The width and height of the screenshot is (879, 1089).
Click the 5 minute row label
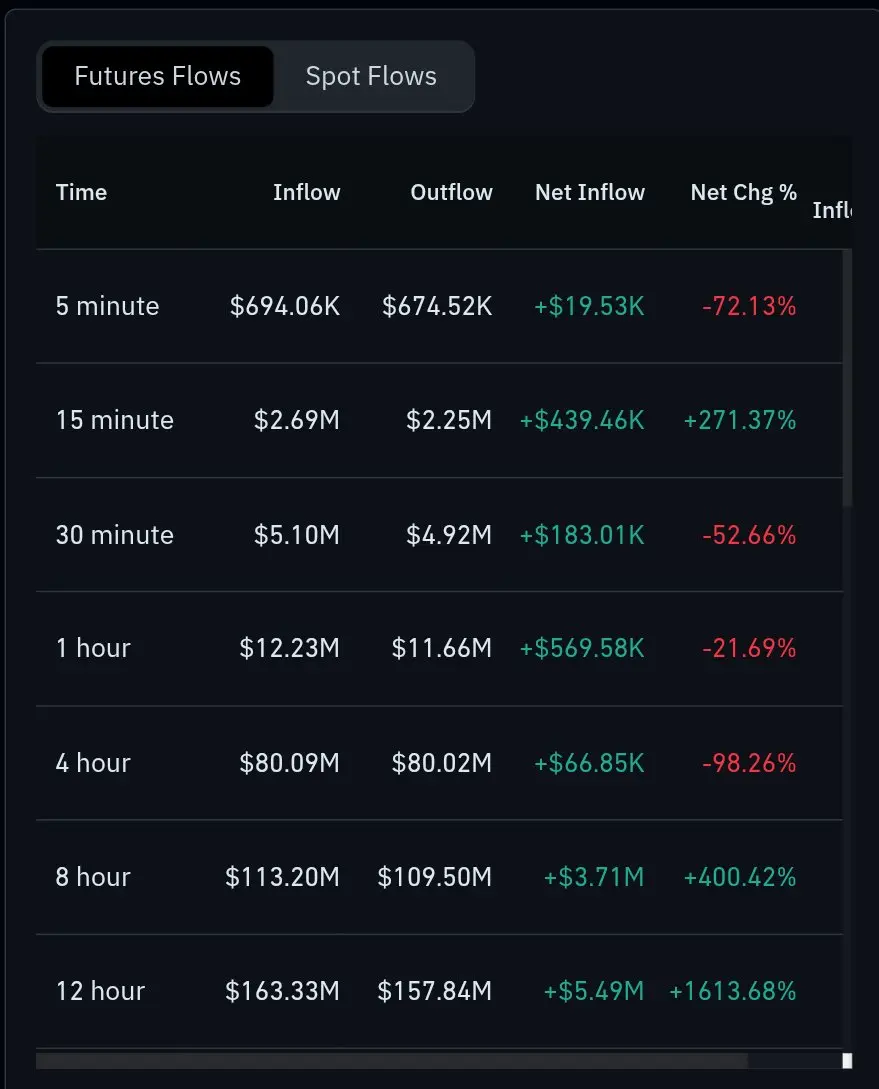click(108, 306)
